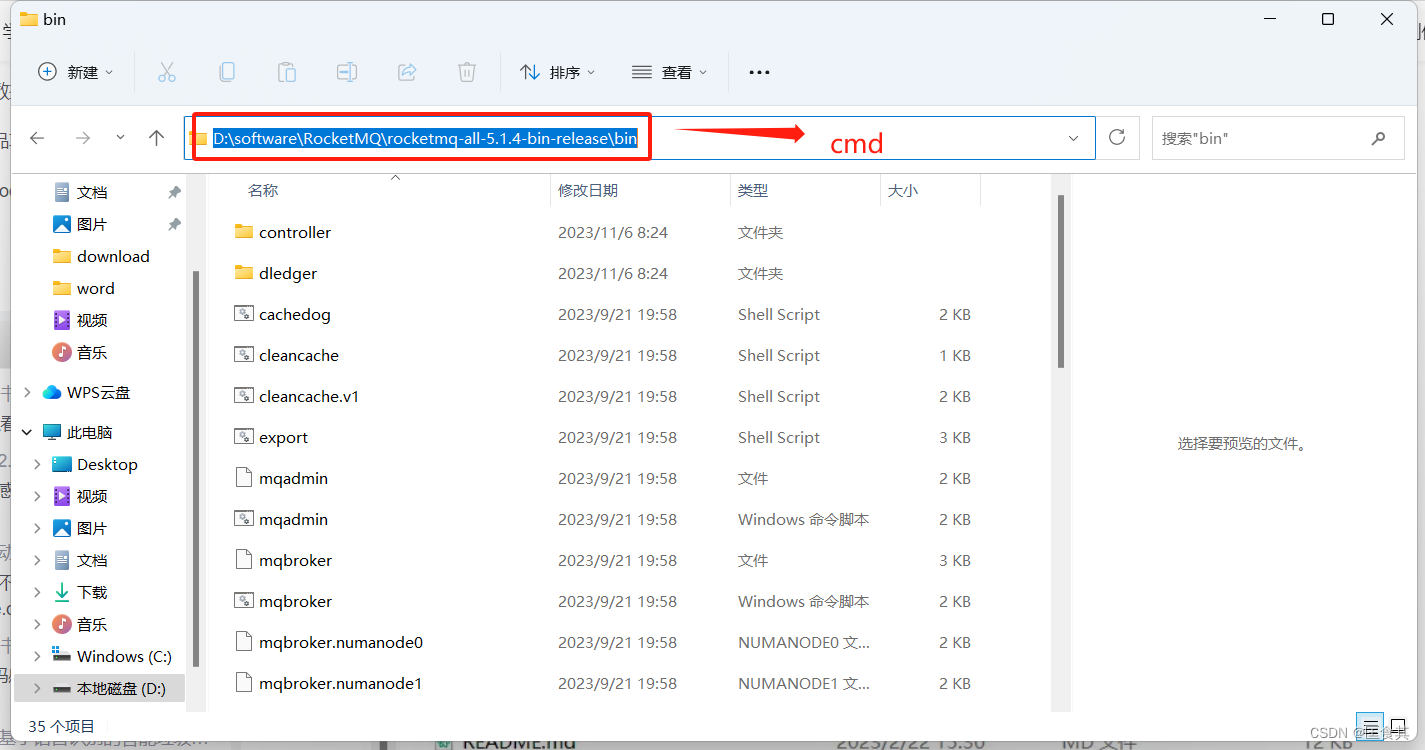Screen dimensions: 1425x750
Task: Switch to details view icon in status bar
Action: [1370, 726]
